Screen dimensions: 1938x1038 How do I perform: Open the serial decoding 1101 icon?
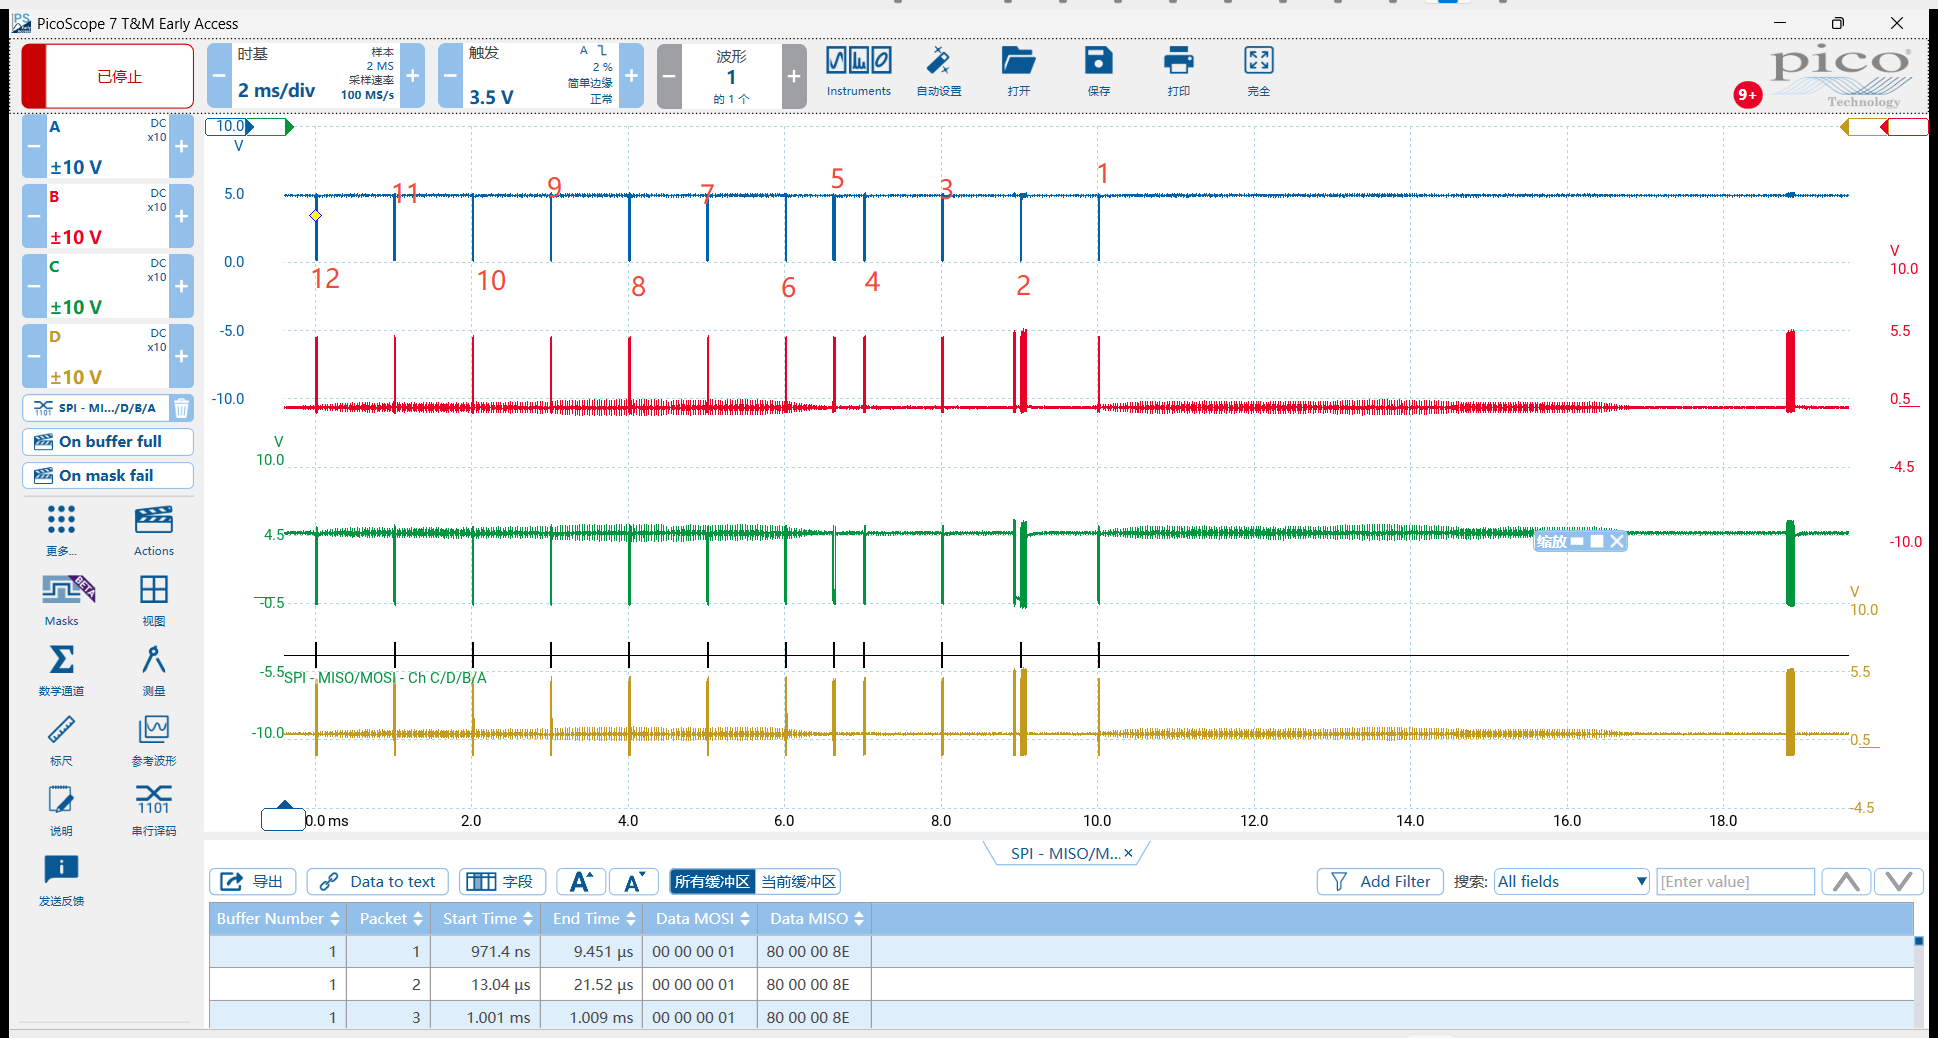(153, 800)
